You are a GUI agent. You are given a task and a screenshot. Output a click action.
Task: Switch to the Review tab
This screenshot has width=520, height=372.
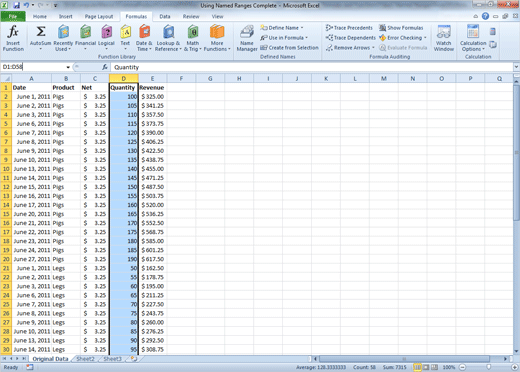(x=191, y=16)
